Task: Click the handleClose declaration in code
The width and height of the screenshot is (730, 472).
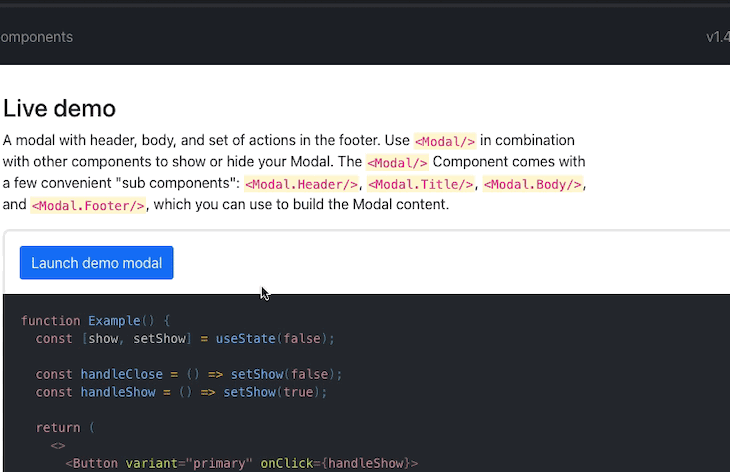Action: point(122,374)
